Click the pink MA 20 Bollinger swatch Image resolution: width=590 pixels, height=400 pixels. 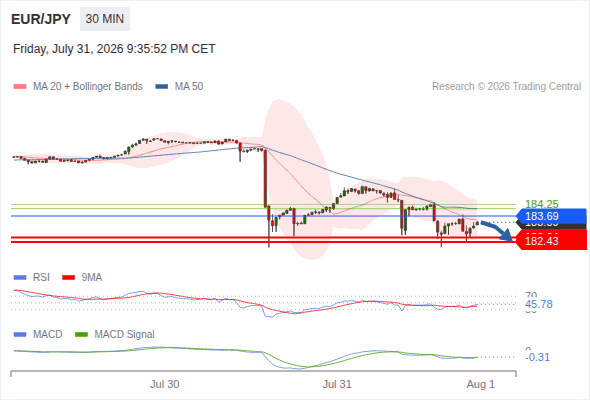tap(20, 87)
